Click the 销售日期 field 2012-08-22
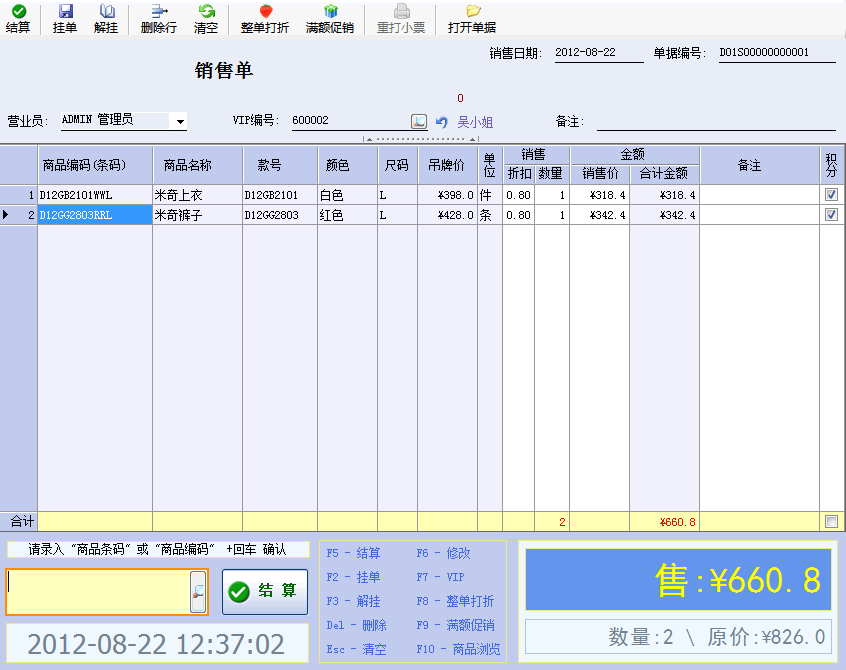The width and height of the screenshot is (846, 670). [x=599, y=53]
